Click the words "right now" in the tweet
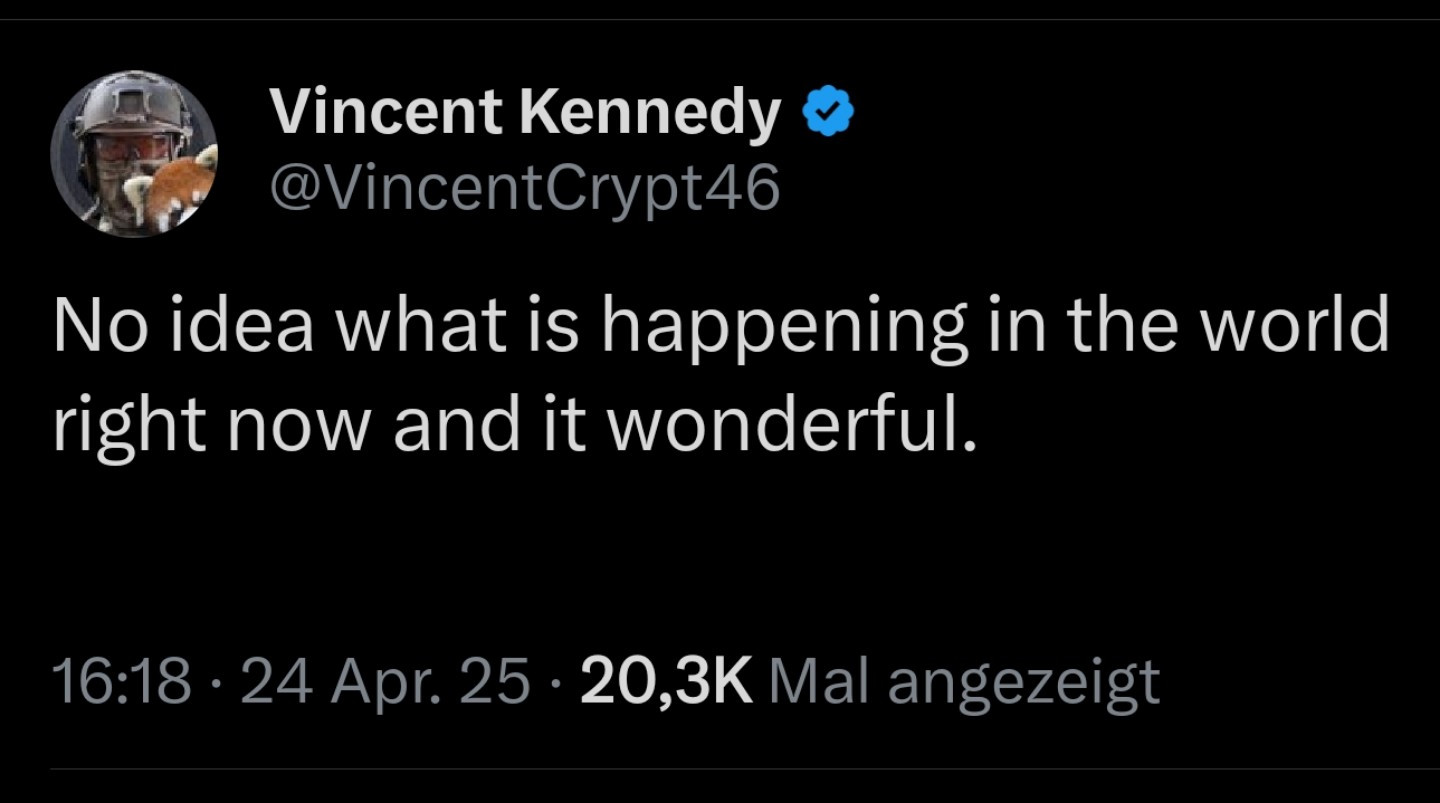 pos(215,429)
